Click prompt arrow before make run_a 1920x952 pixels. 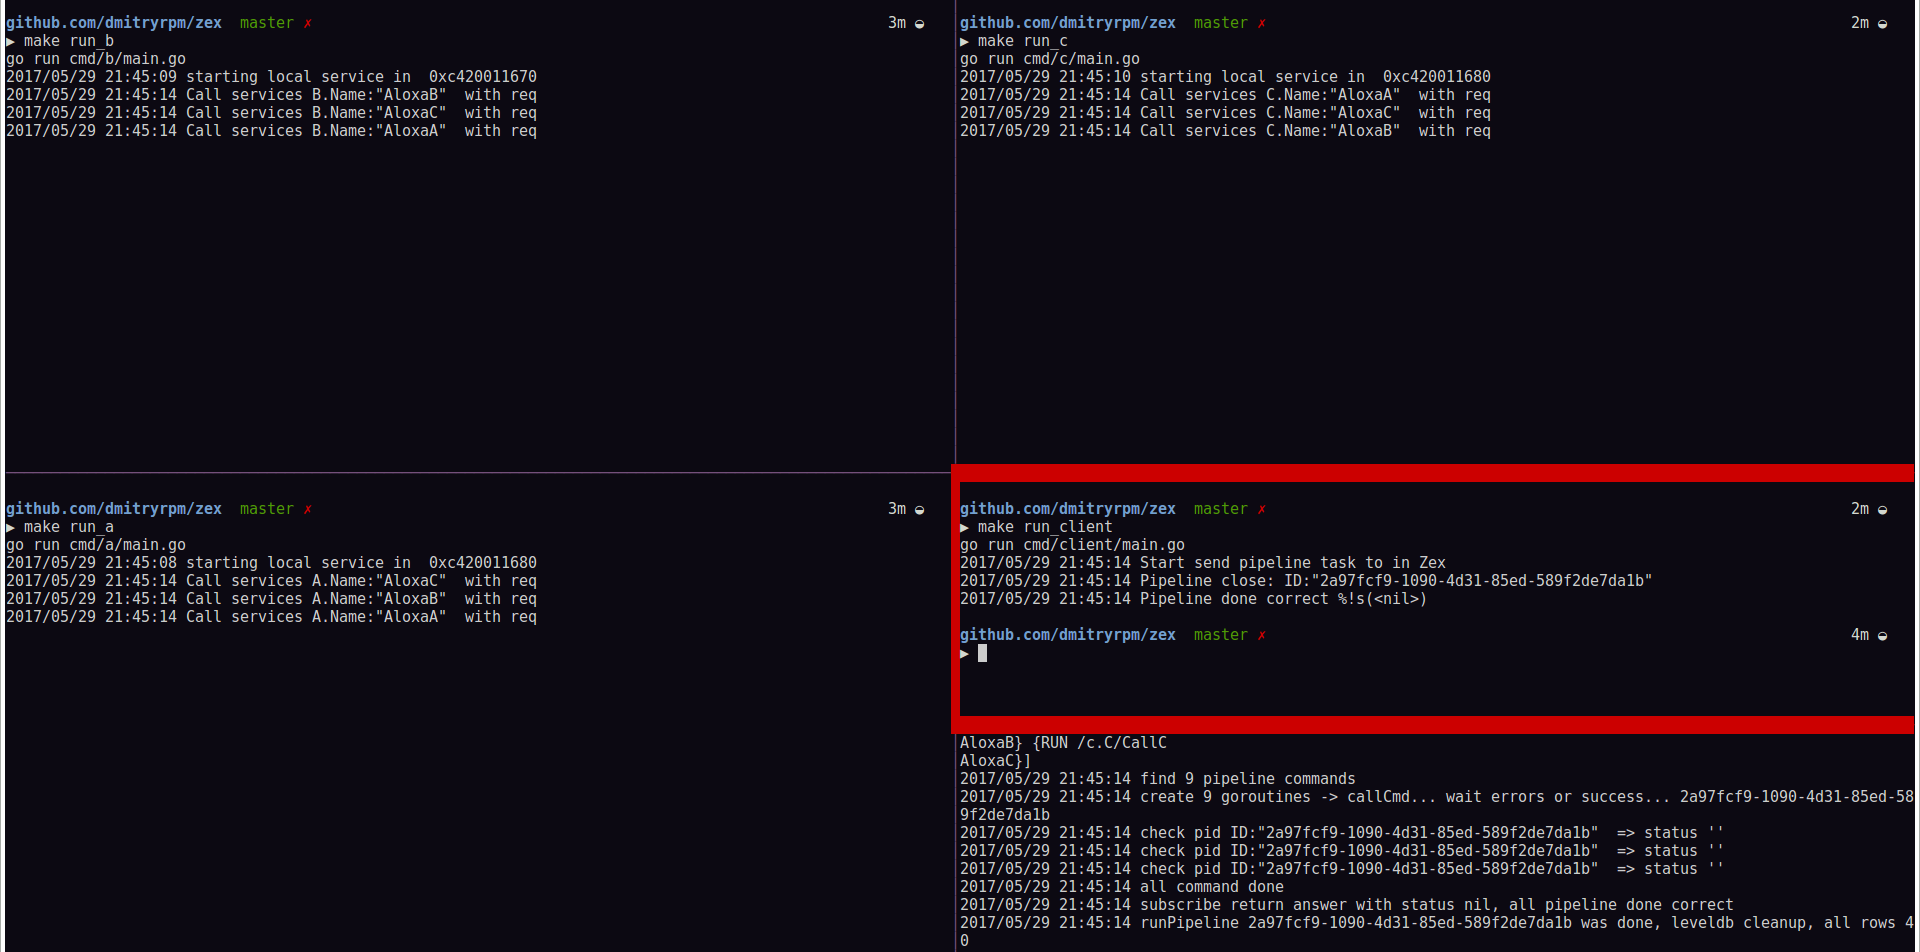click(x=10, y=527)
